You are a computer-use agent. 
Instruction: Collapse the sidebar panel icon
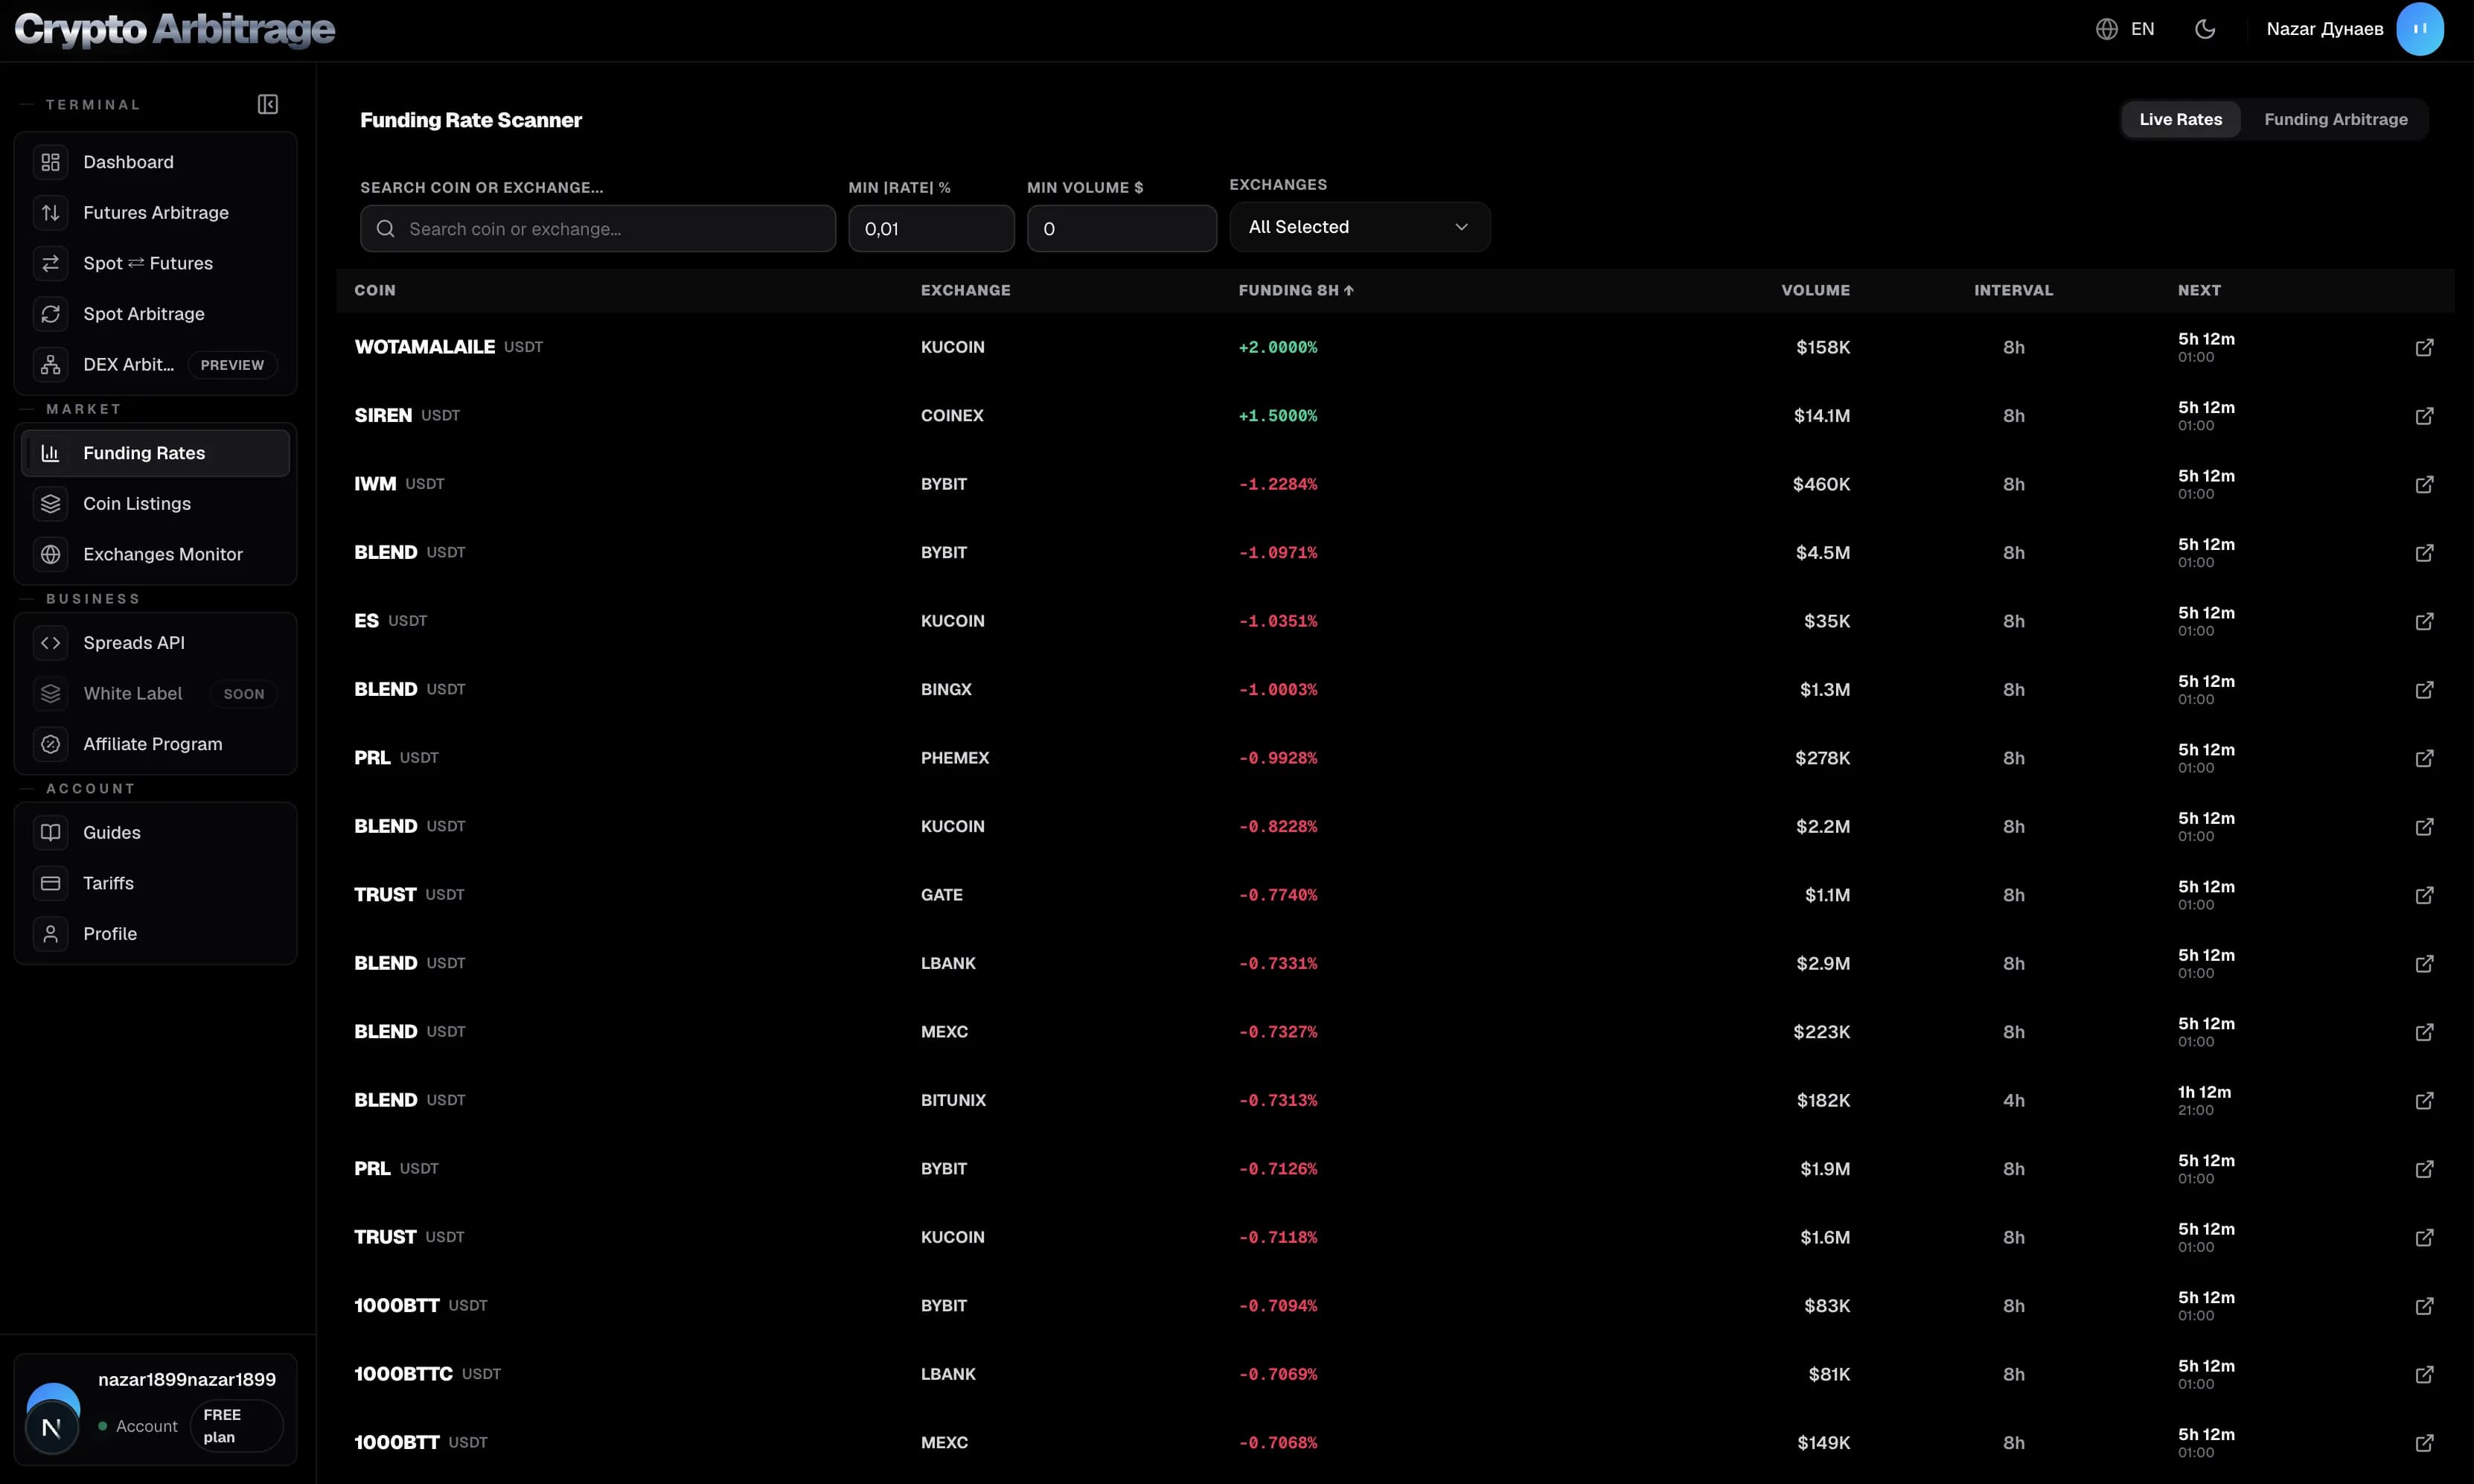[267, 104]
